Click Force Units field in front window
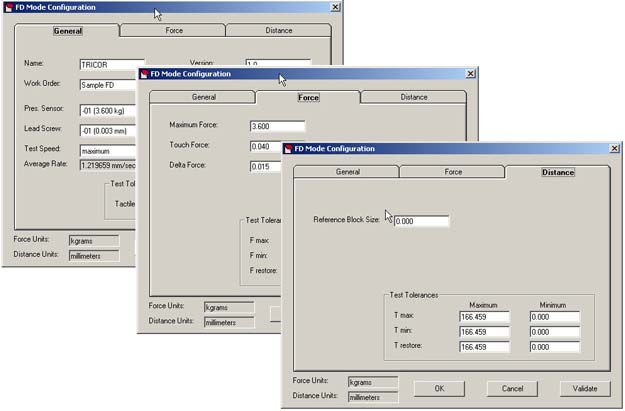625x411 pixels. click(x=373, y=382)
